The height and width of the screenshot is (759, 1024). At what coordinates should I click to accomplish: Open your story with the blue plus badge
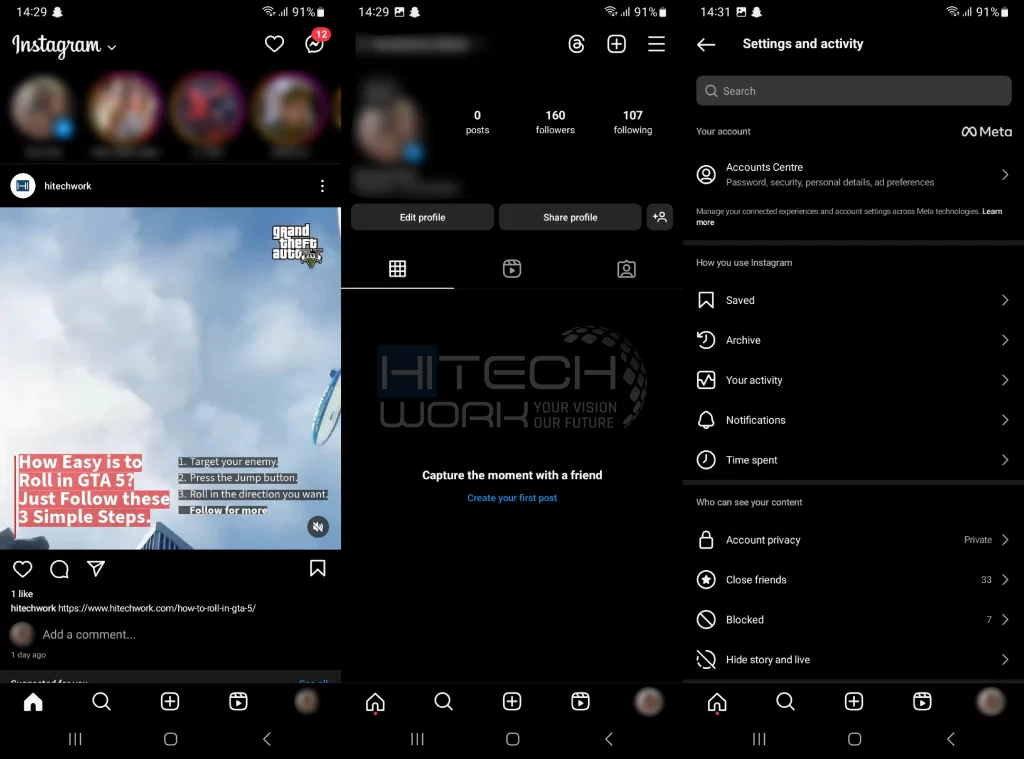click(x=41, y=108)
